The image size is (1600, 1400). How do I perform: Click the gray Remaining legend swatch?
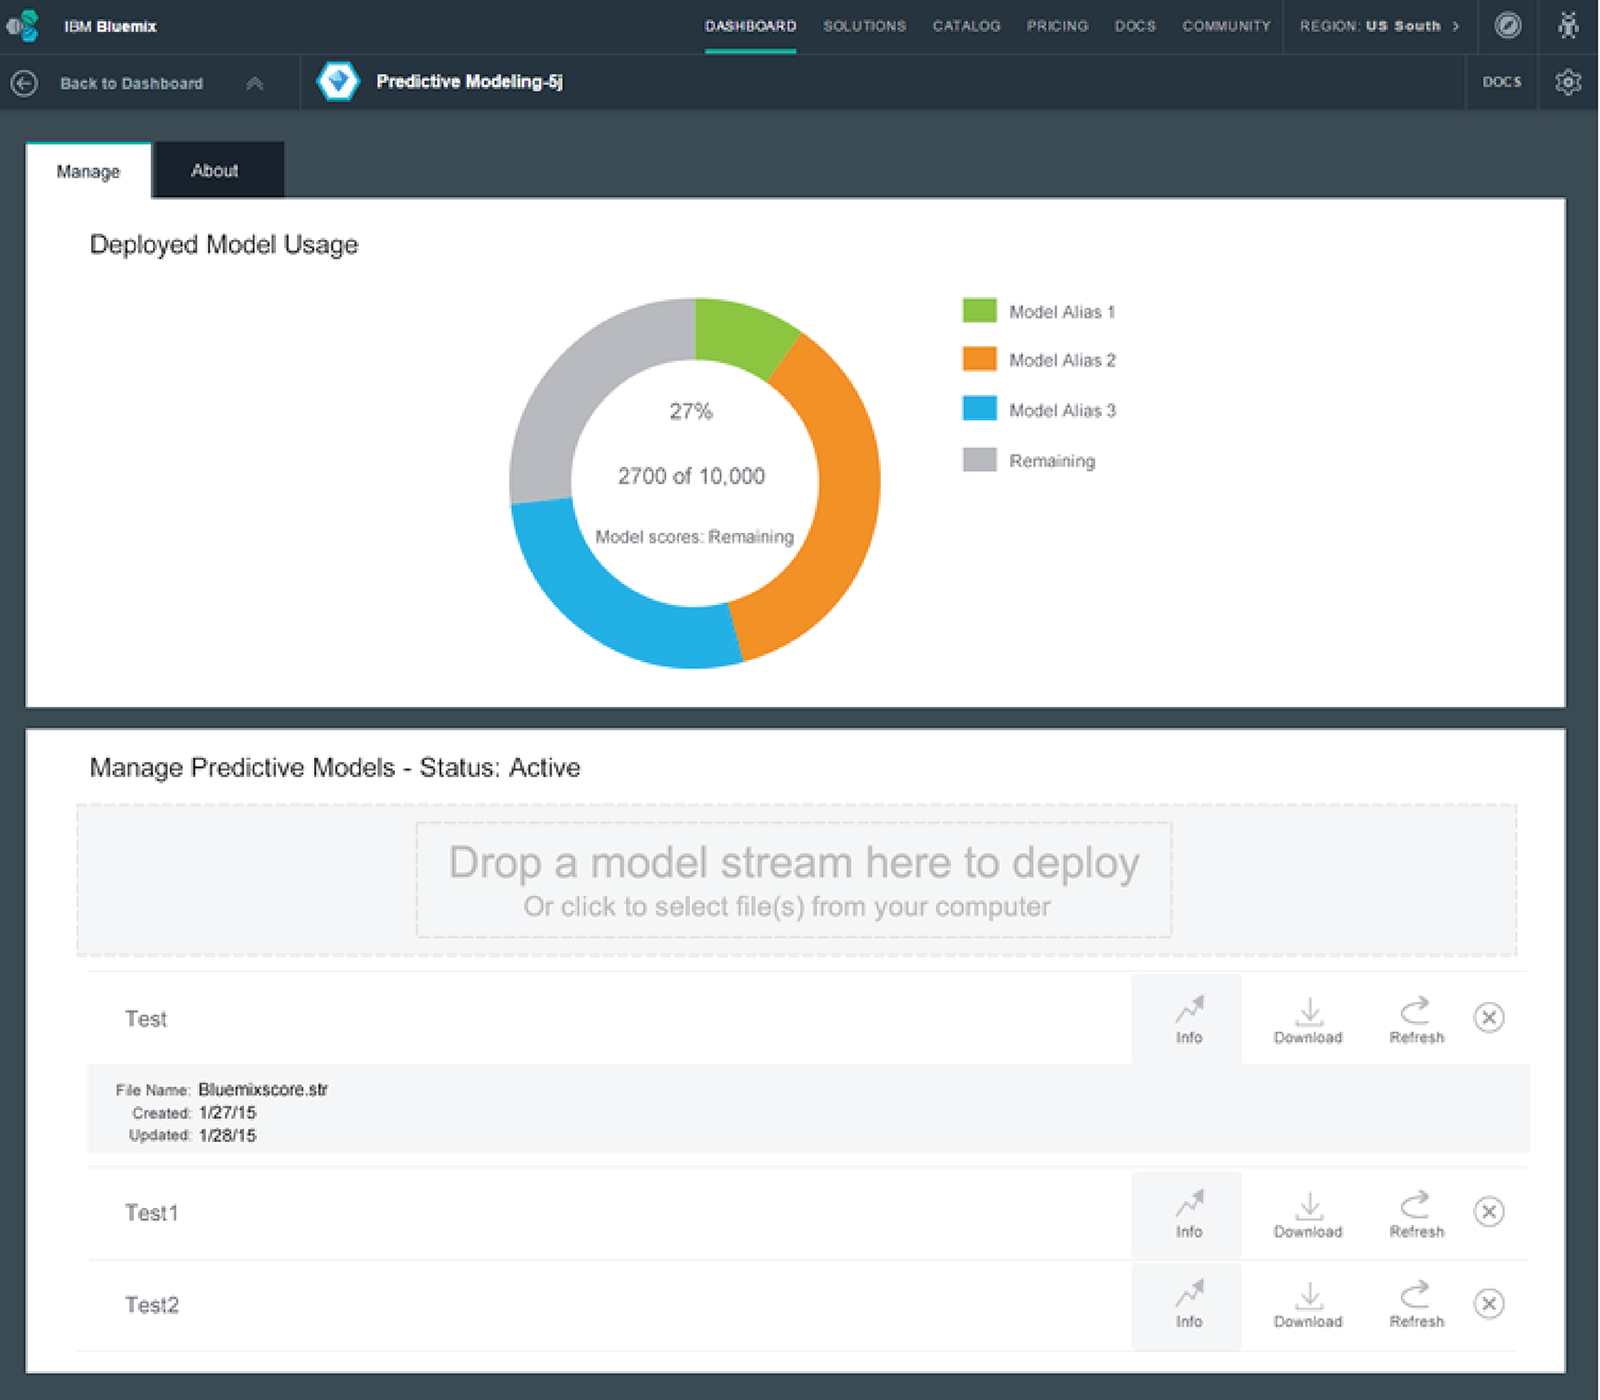[x=979, y=459]
